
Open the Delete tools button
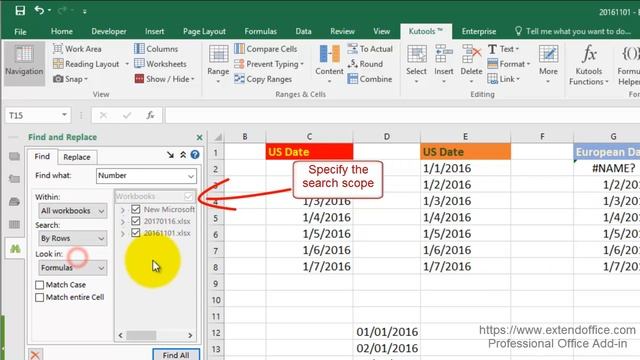coord(471,64)
